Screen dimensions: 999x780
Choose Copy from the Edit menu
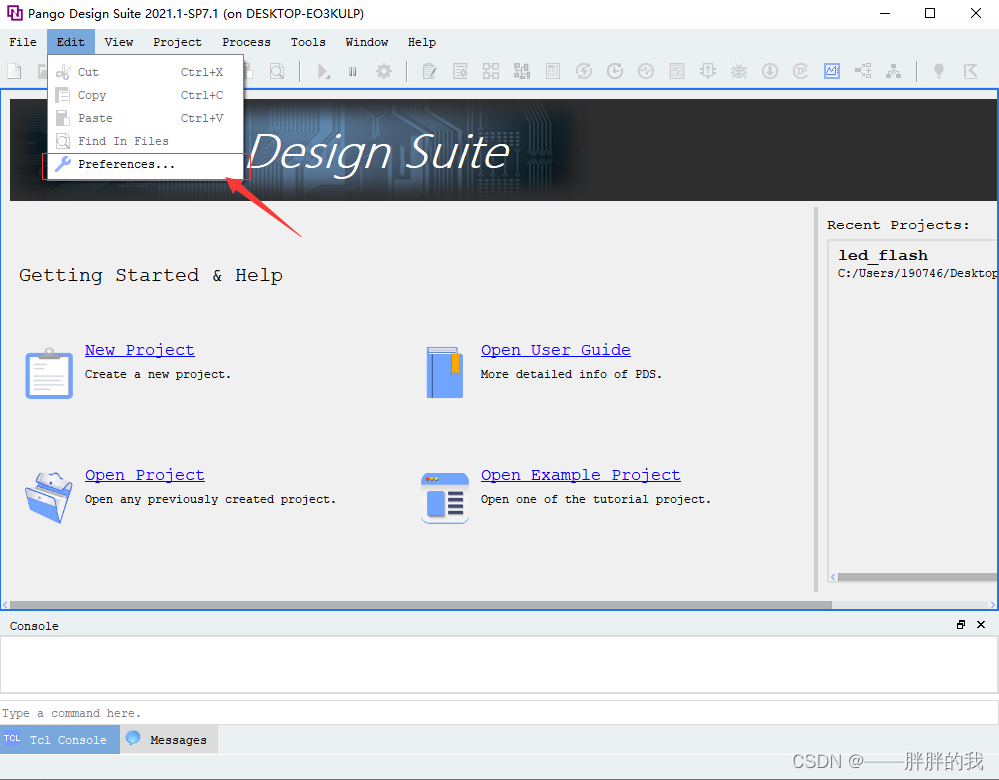pos(145,95)
